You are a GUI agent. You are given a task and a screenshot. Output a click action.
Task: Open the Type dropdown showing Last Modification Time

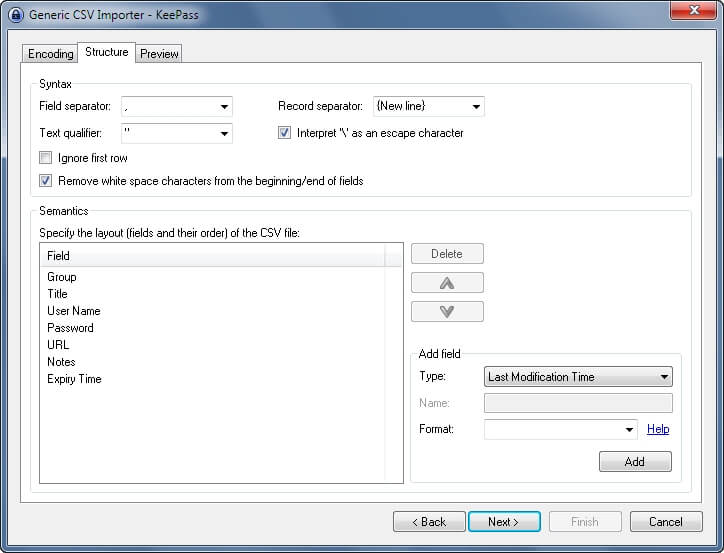pos(578,377)
